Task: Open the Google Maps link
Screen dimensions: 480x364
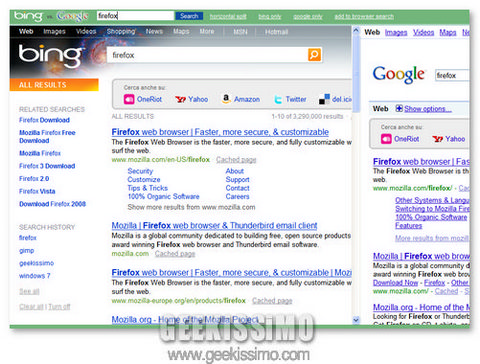Action: point(448,32)
